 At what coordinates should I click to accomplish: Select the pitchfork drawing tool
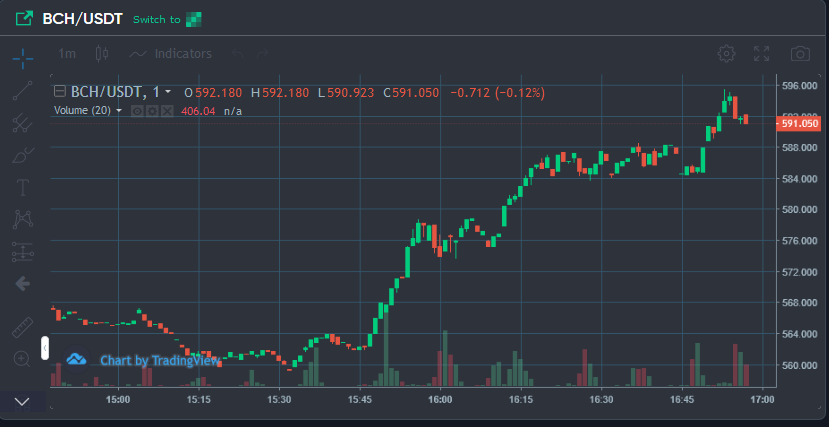point(23,123)
